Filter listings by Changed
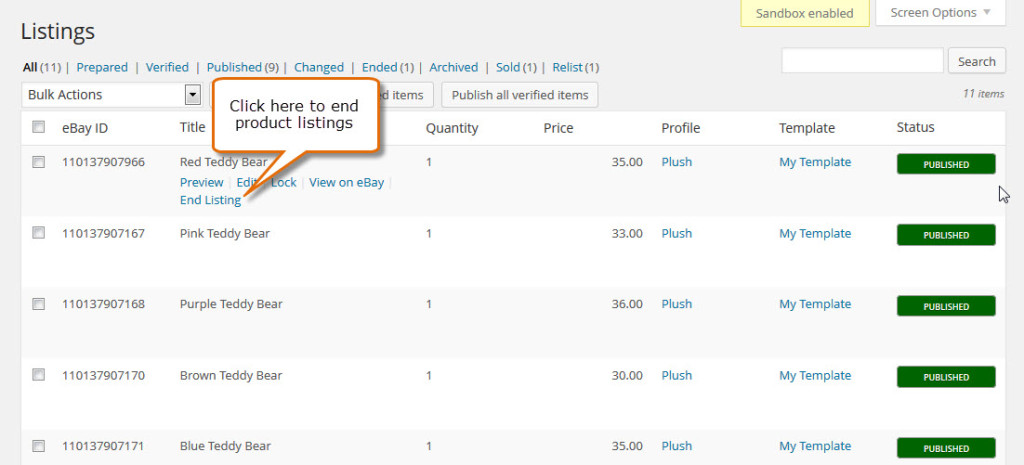This screenshot has width=1024, height=465. 319,67
